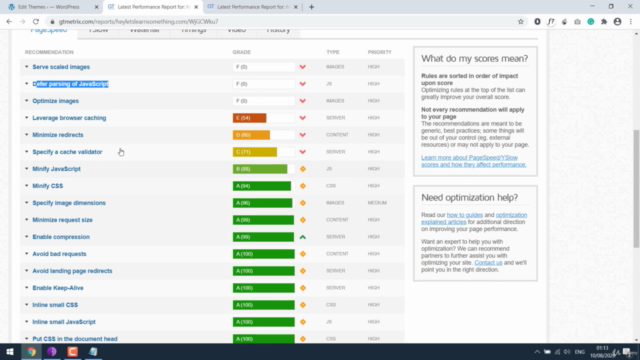Click the ENG language indicator in the system tray
This screenshot has height=360, width=640.
(x=580, y=351)
